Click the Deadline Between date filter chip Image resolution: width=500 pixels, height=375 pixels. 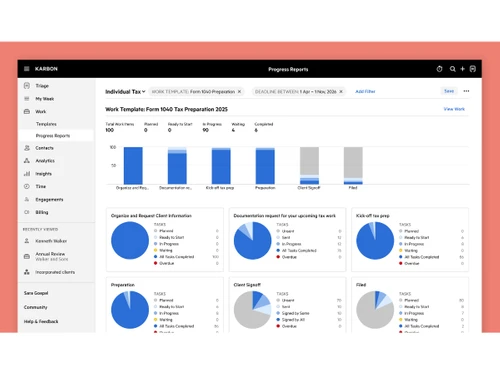click(x=299, y=91)
